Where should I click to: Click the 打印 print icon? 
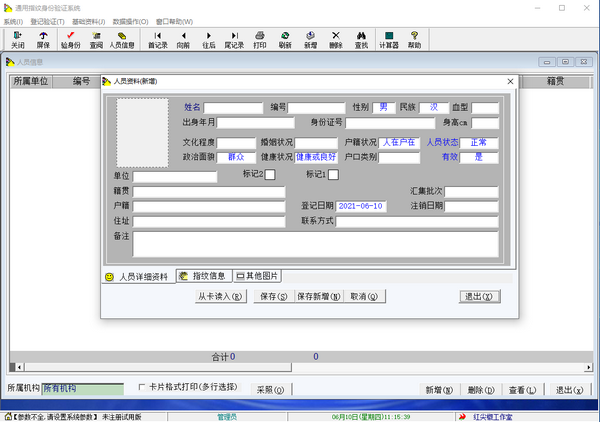(x=260, y=39)
